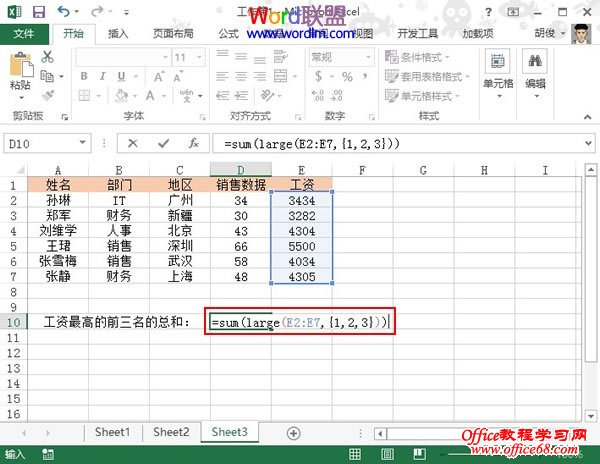Switch to the 开发工具 Developer tab
The height and width of the screenshot is (464, 600).
417,34
